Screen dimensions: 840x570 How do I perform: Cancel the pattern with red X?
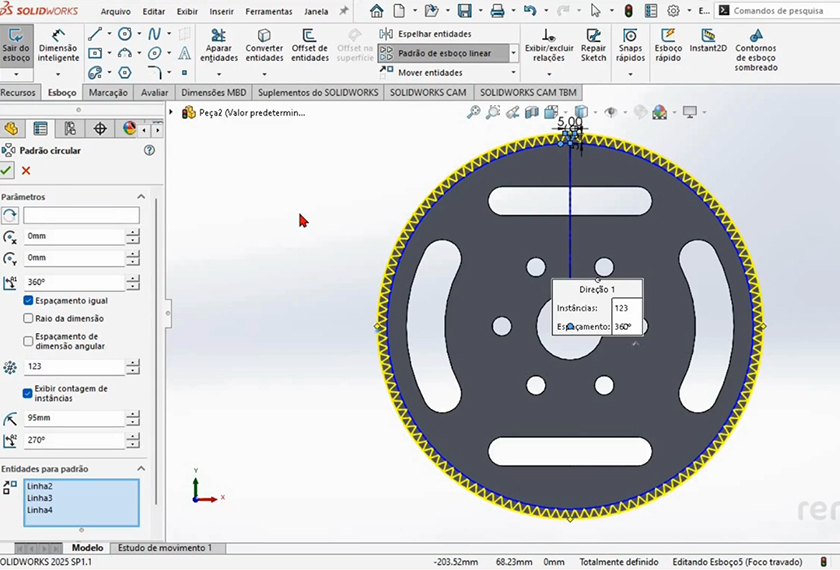pos(26,171)
